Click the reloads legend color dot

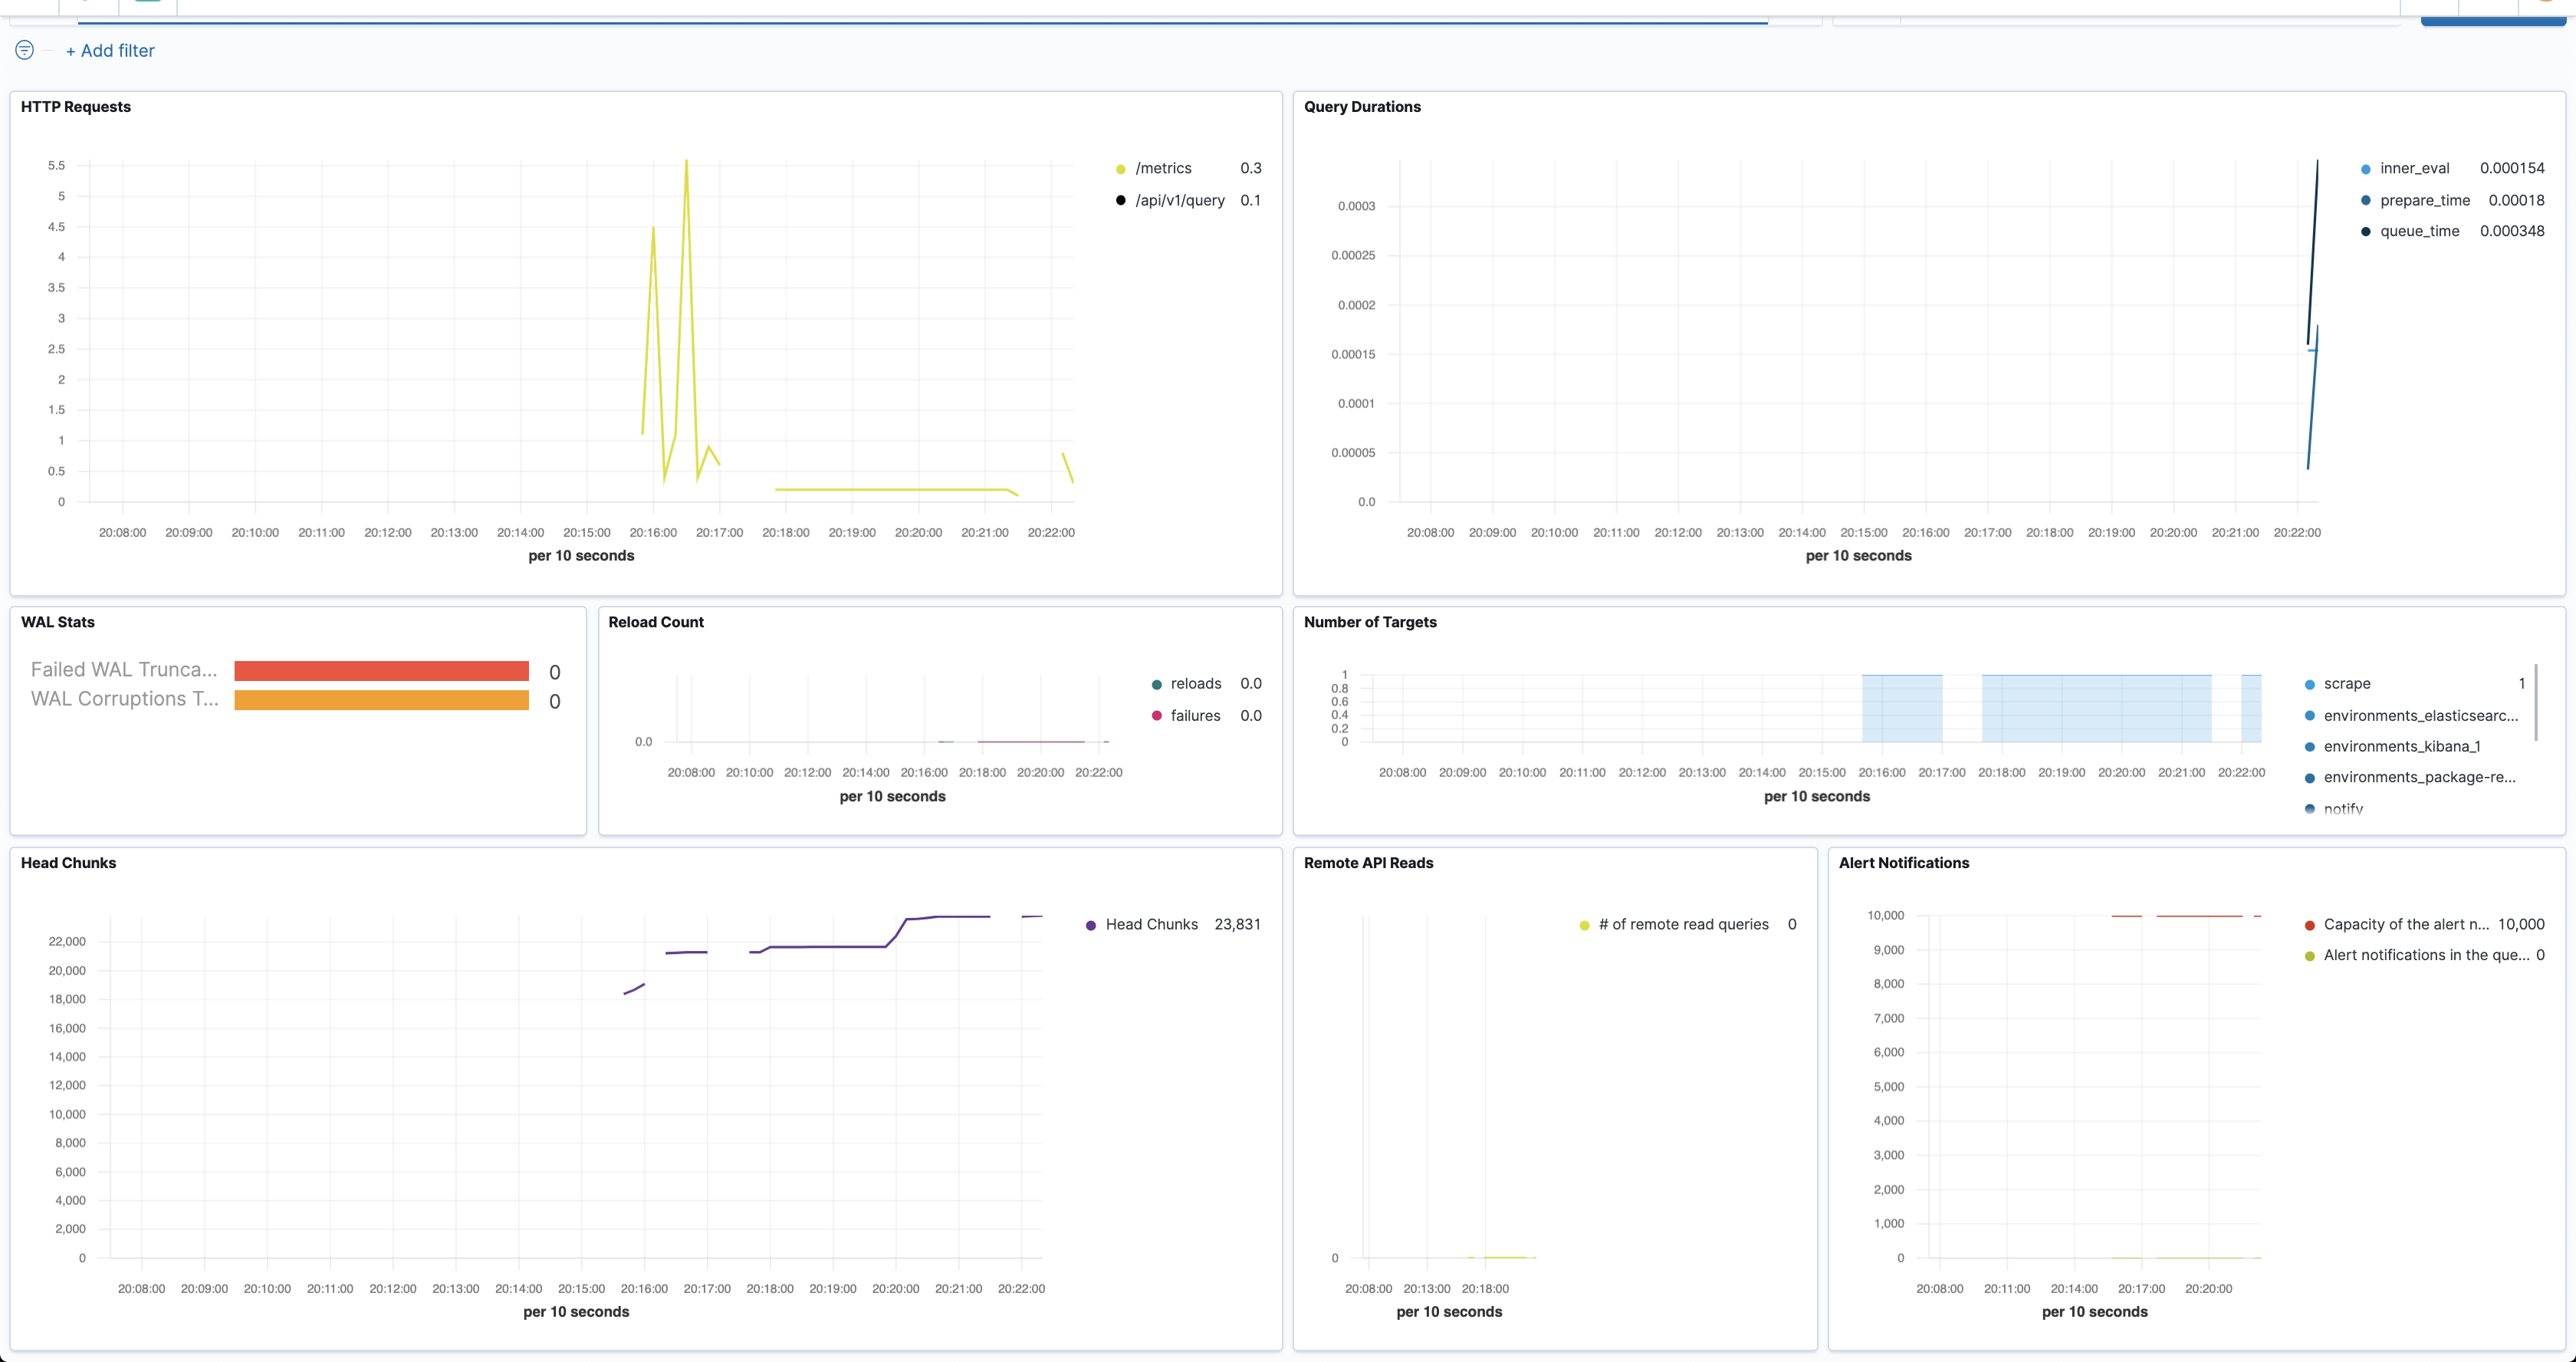(1156, 685)
